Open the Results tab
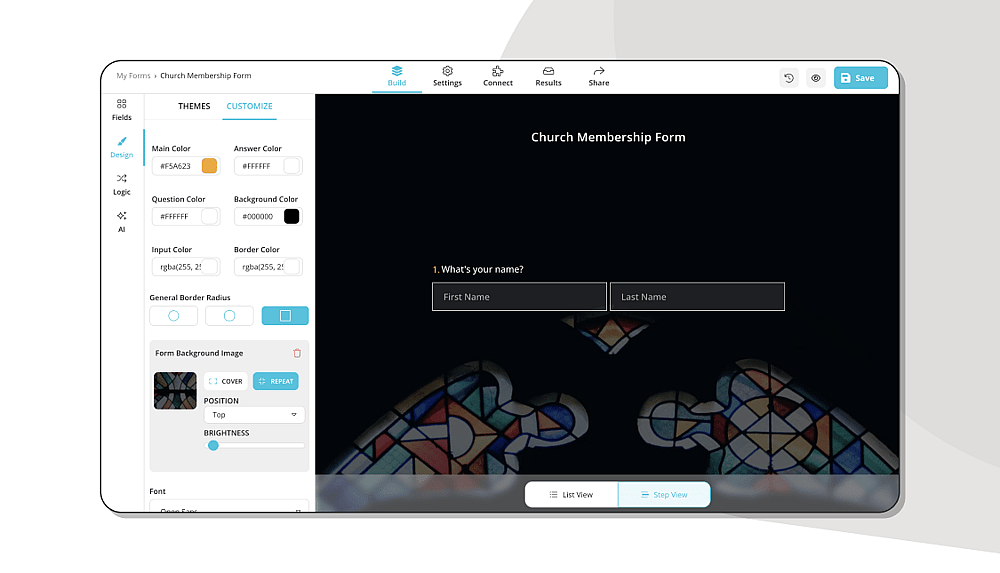The height and width of the screenshot is (573, 1000). click(548, 76)
